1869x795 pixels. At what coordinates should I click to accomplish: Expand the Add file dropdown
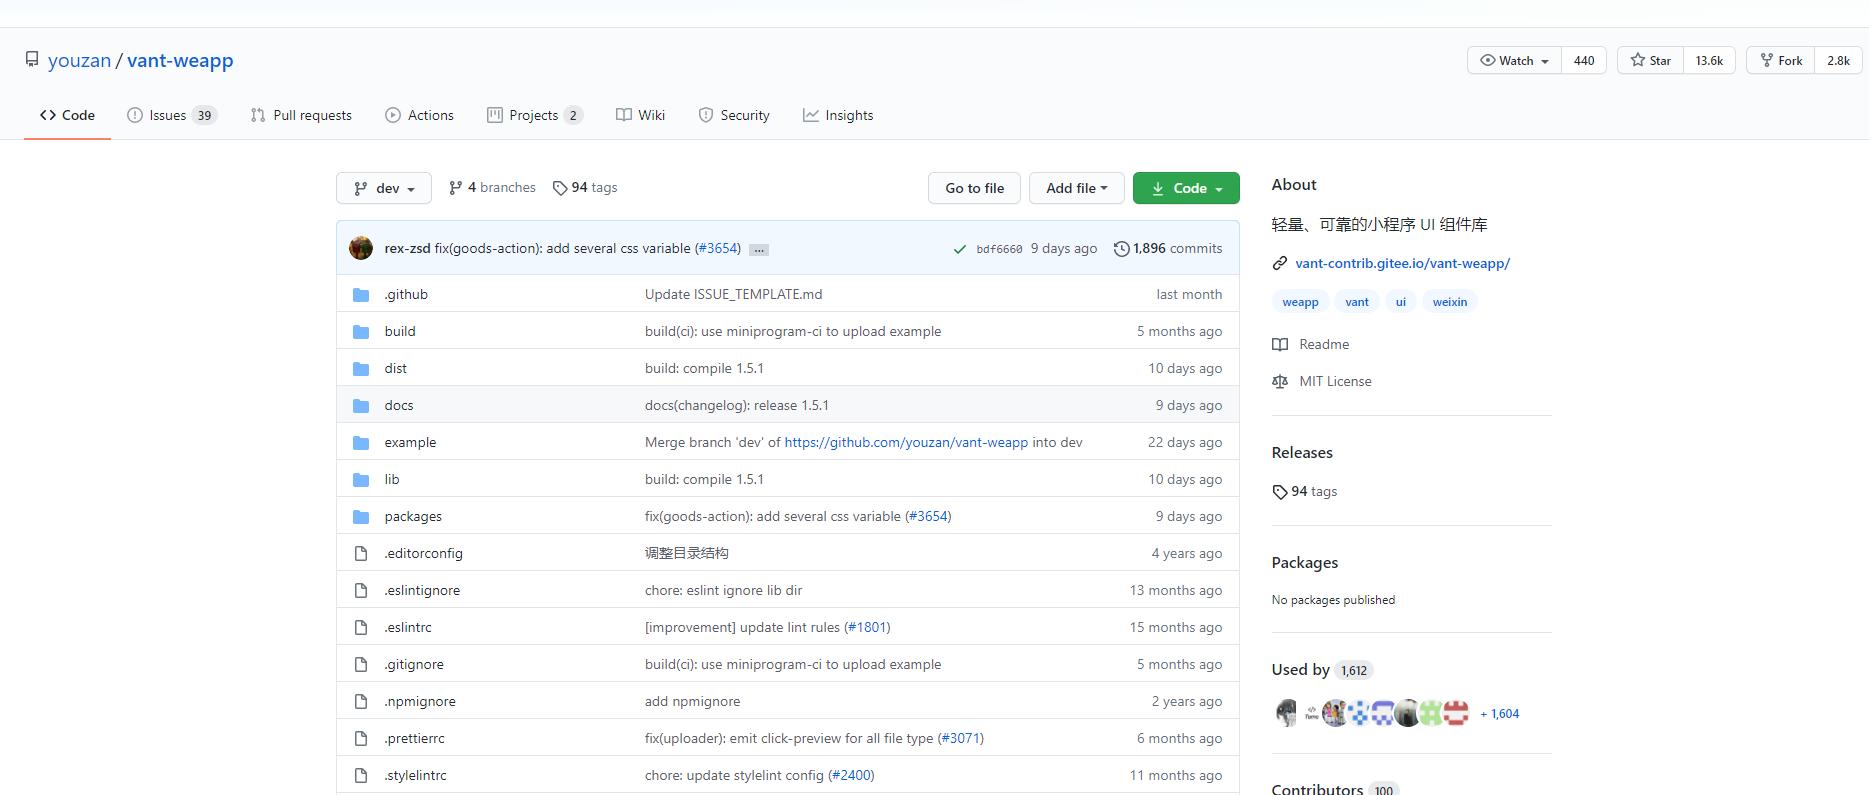(x=1076, y=188)
